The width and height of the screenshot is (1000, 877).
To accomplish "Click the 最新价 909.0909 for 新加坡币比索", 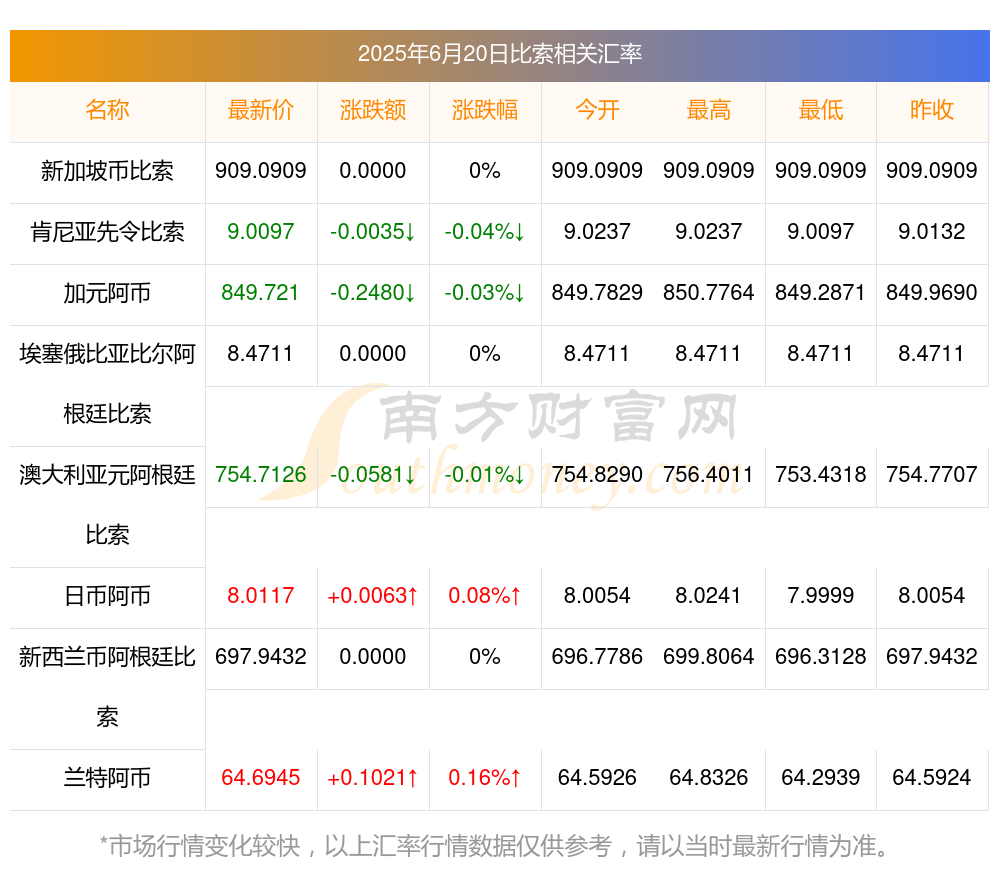I will point(261,171).
